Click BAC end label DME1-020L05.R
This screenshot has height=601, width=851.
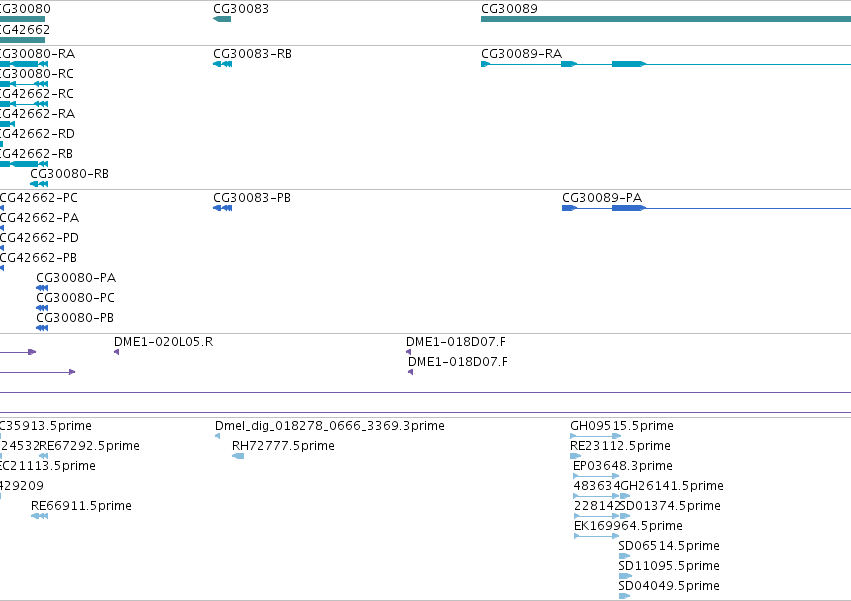(x=163, y=342)
